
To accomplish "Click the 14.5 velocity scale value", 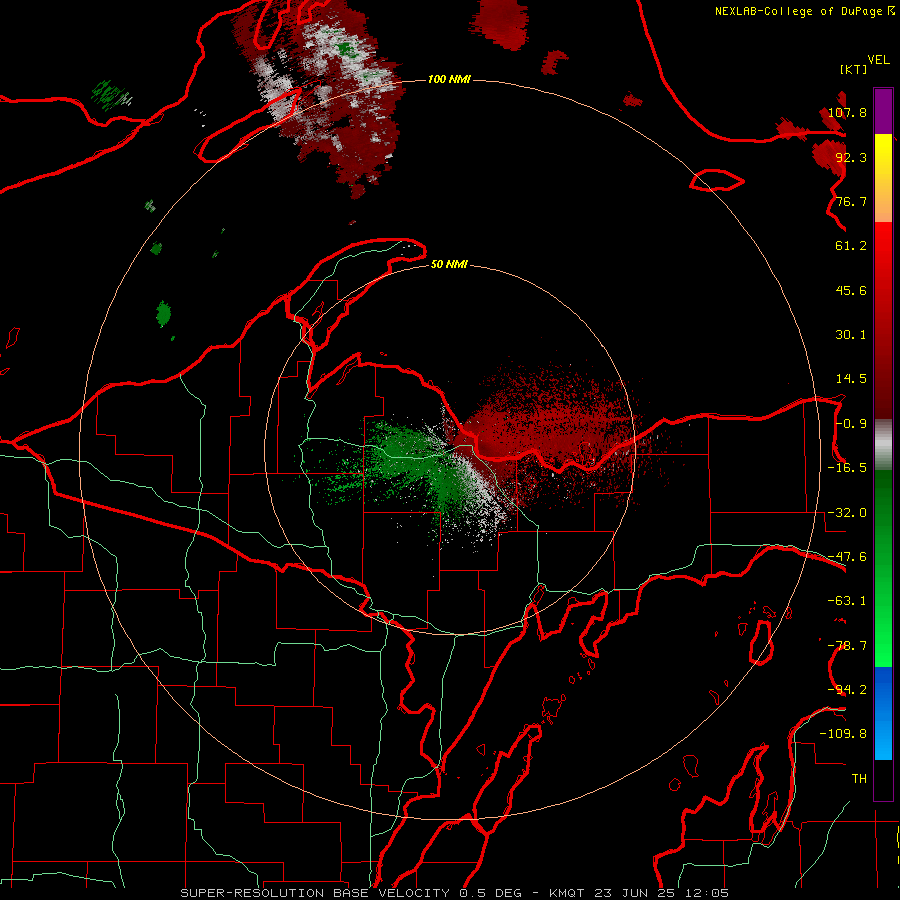I will [851, 379].
